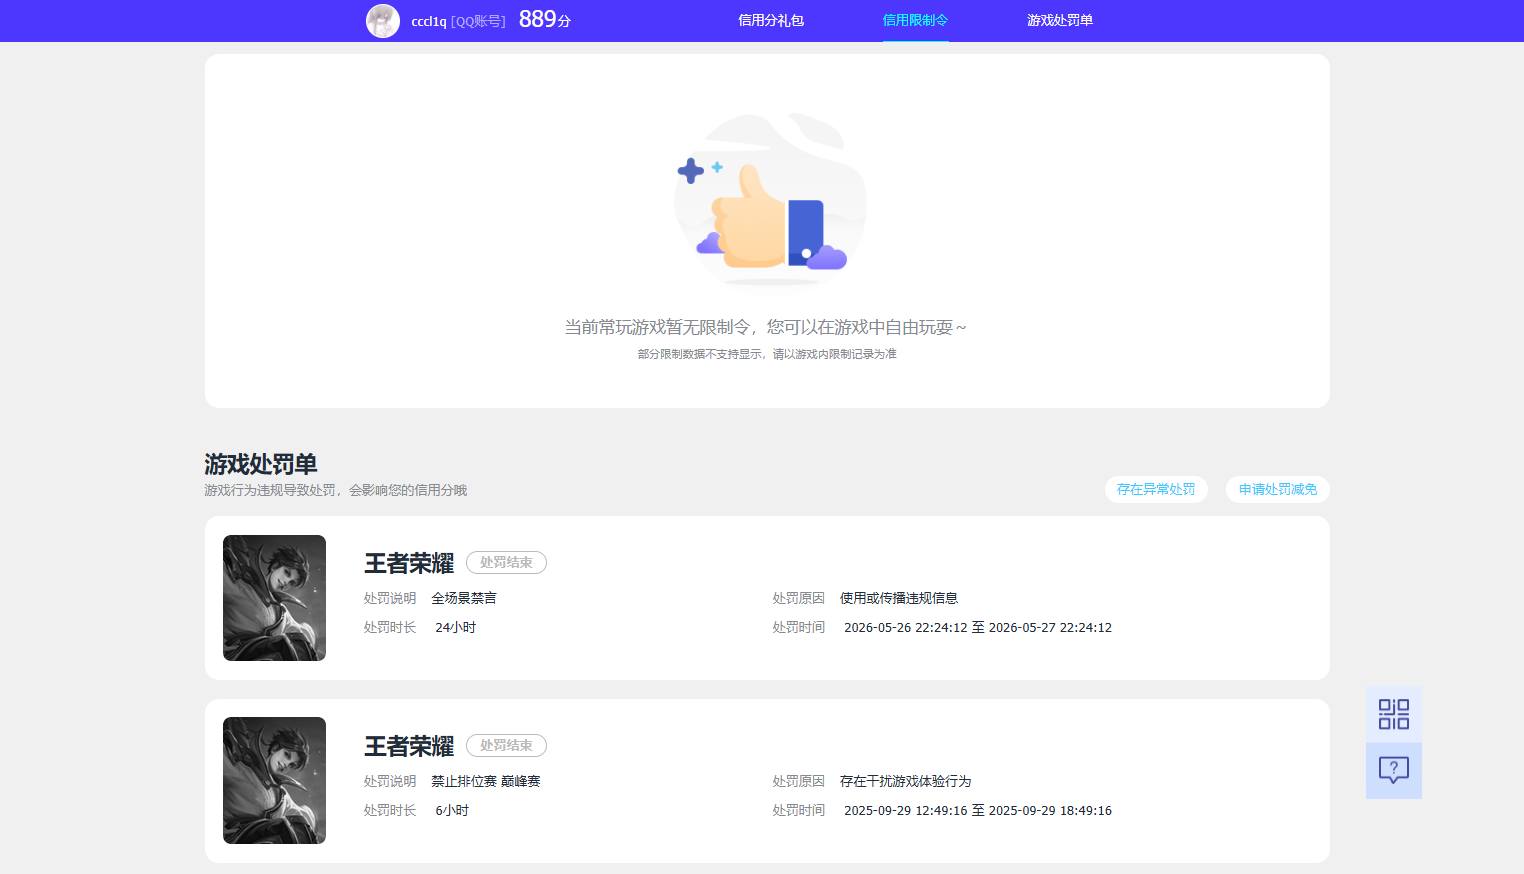Click the user avatar in header

(383, 21)
